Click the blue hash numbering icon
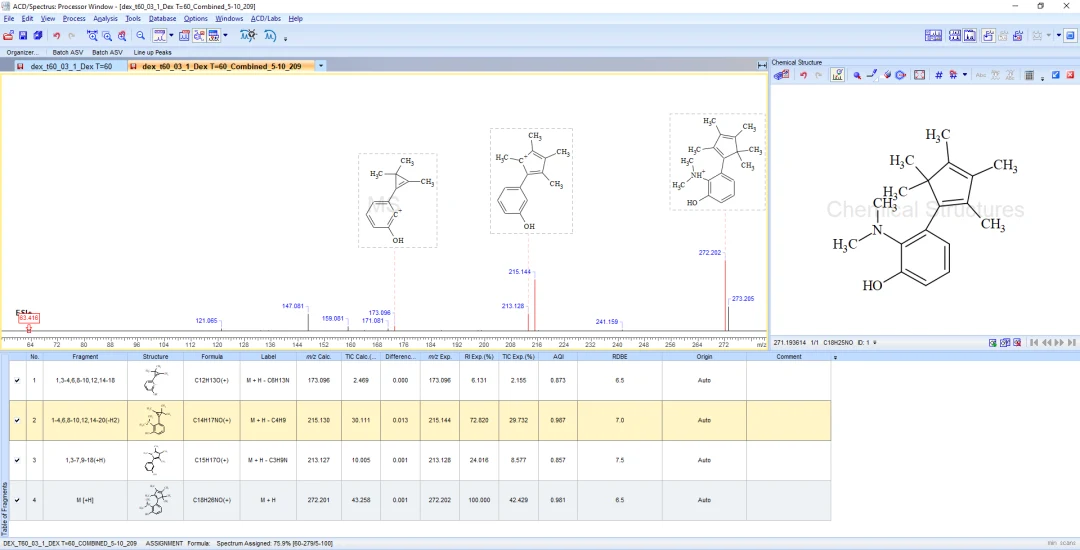This screenshot has width=1080, height=550. (x=939, y=75)
